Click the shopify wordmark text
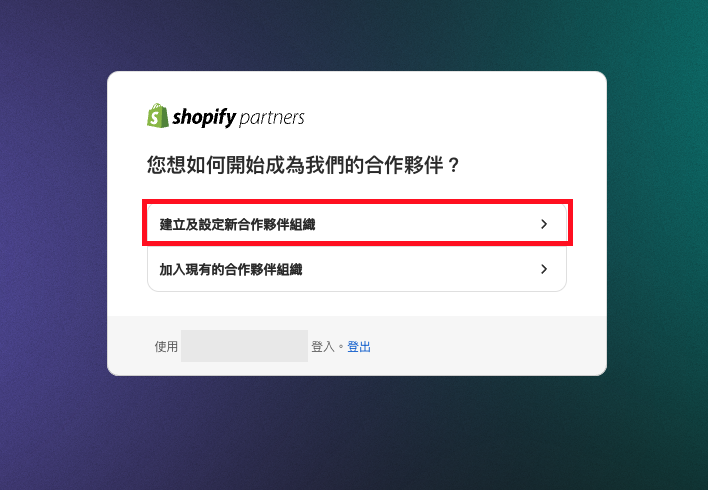Image resolution: width=708 pixels, height=490 pixels. point(204,117)
